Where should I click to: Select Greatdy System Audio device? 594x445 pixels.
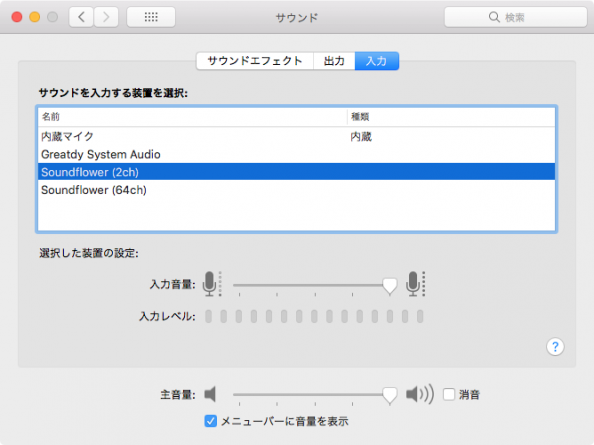pyautogui.click(x=296, y=154)
